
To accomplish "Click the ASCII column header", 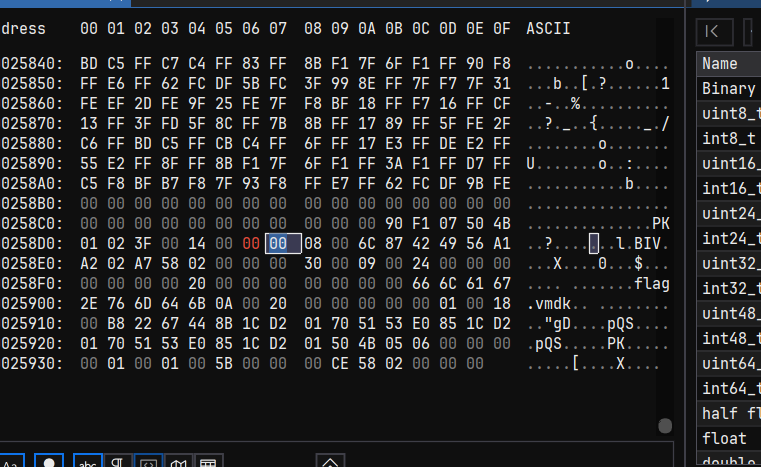I will 548,29.
